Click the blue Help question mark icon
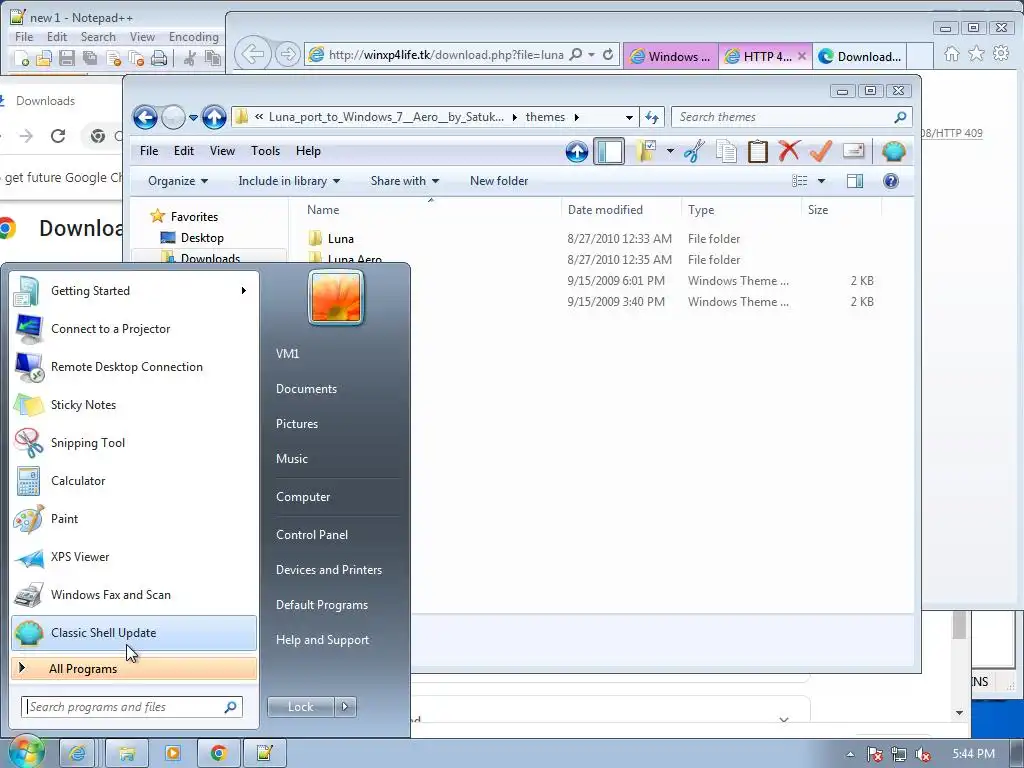 coord(891,181)
